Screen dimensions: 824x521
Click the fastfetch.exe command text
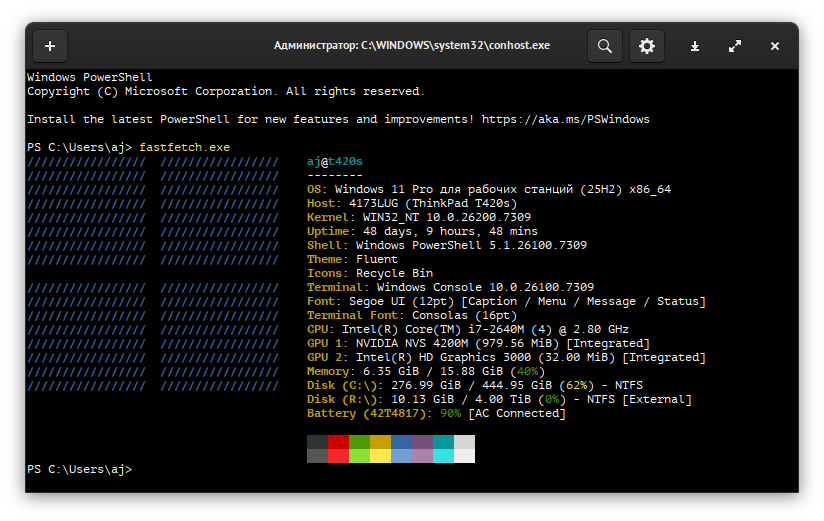[184, 147]
